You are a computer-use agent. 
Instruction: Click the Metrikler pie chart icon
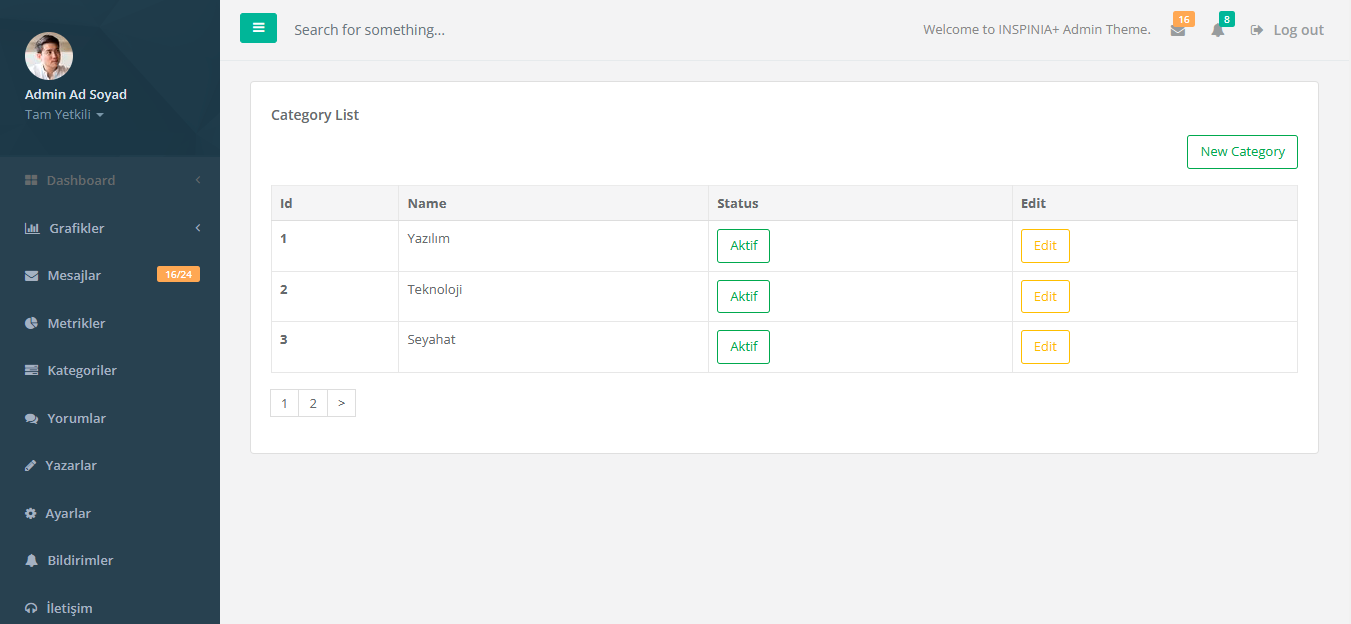[31, 323]
